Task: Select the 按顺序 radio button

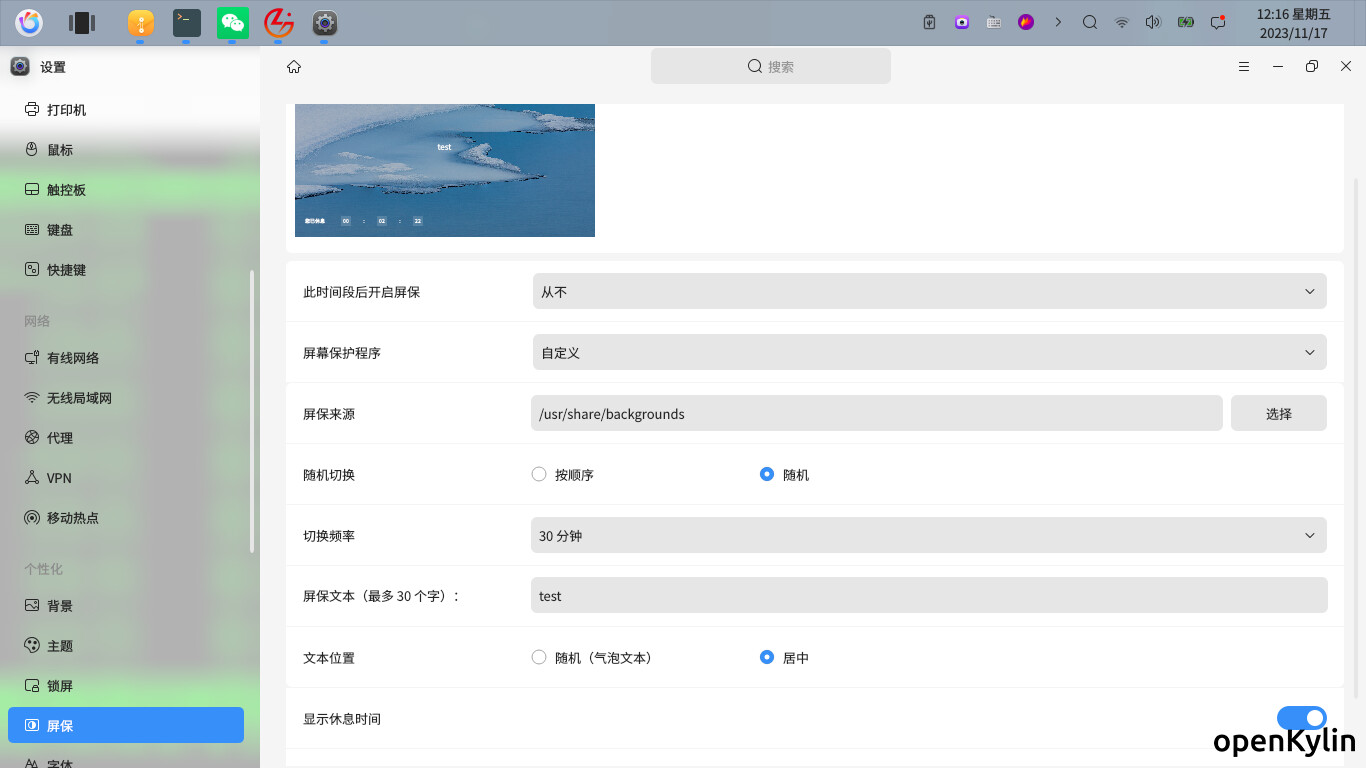Action: tap(539, 475)
